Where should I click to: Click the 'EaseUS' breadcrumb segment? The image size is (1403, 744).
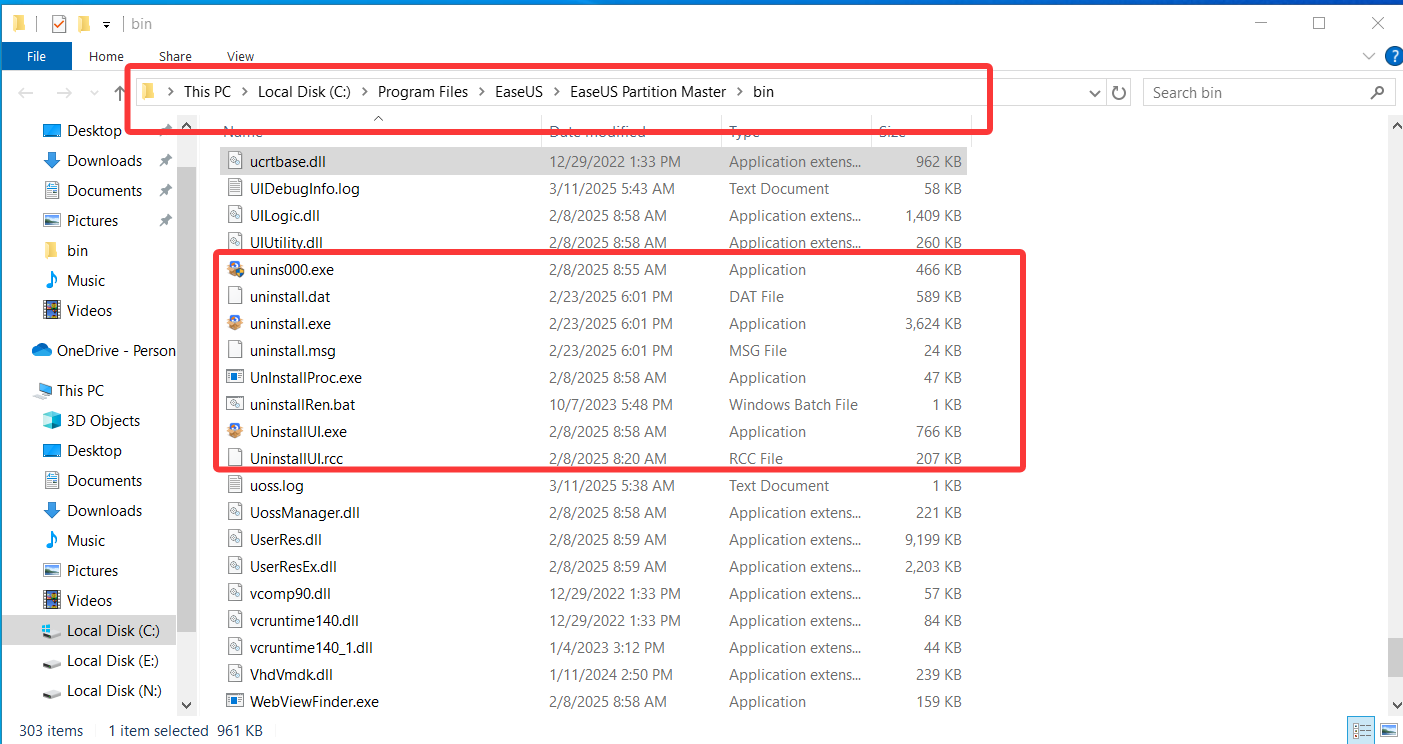pos(519,92)
